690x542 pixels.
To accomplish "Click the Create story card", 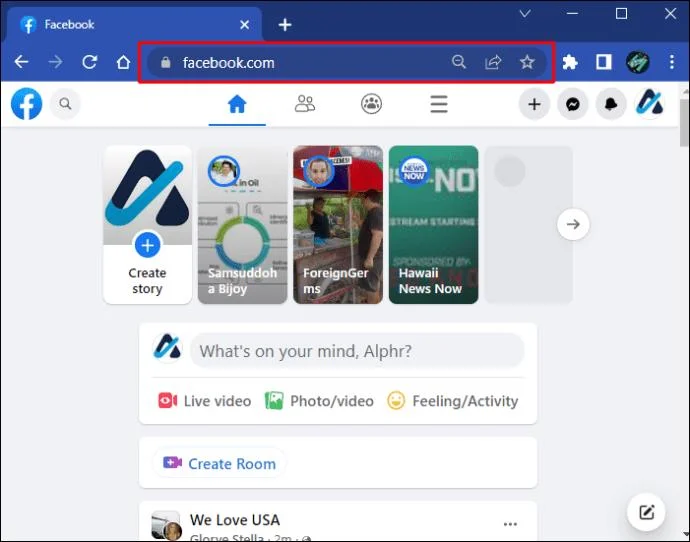I will click(x=147, y=225).
